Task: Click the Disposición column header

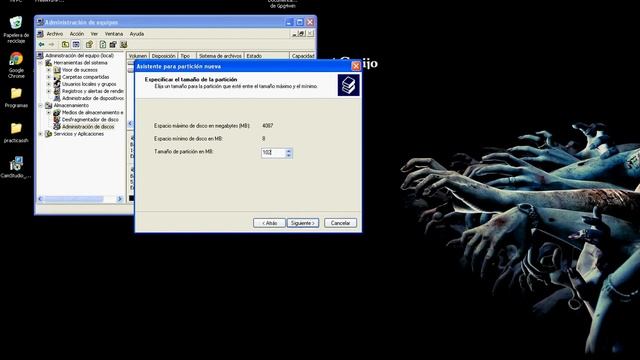Action: 163,56
